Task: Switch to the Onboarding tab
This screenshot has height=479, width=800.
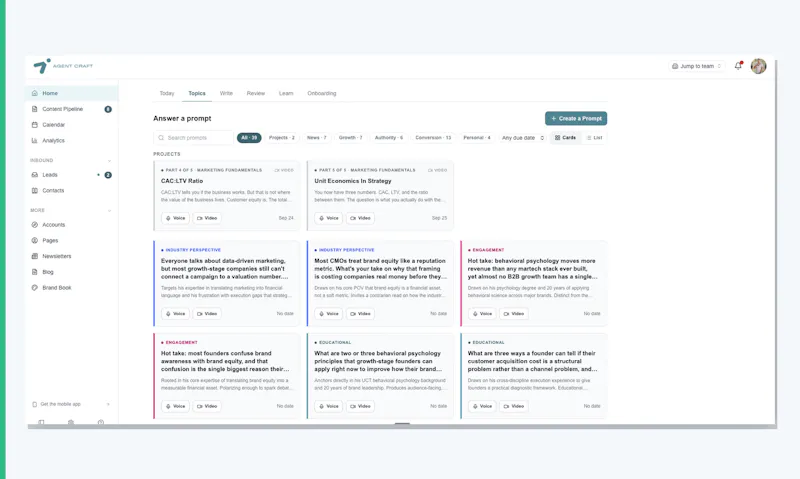Action: pos(321,93)
